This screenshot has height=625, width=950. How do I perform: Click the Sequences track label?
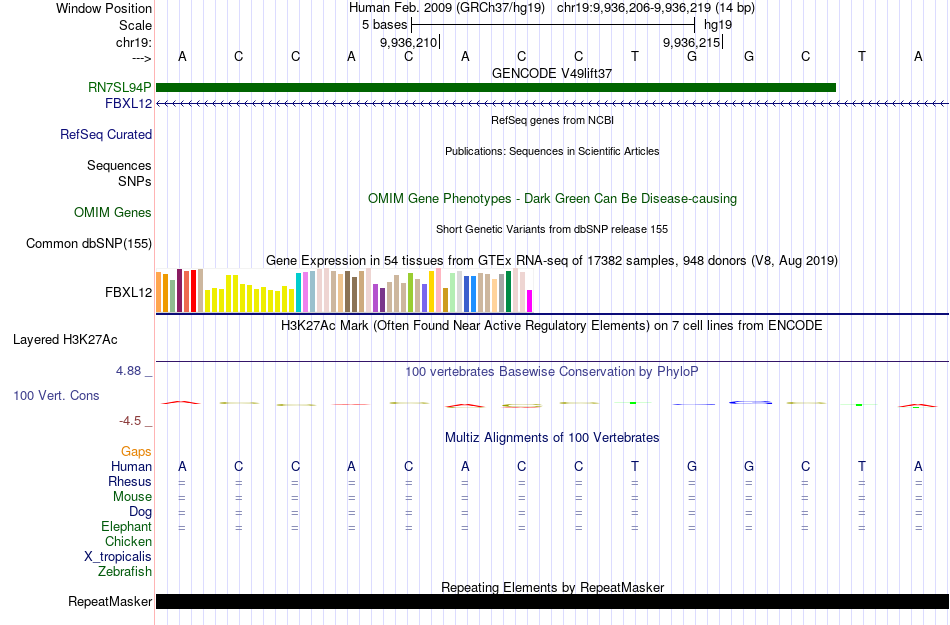point(119,165)
